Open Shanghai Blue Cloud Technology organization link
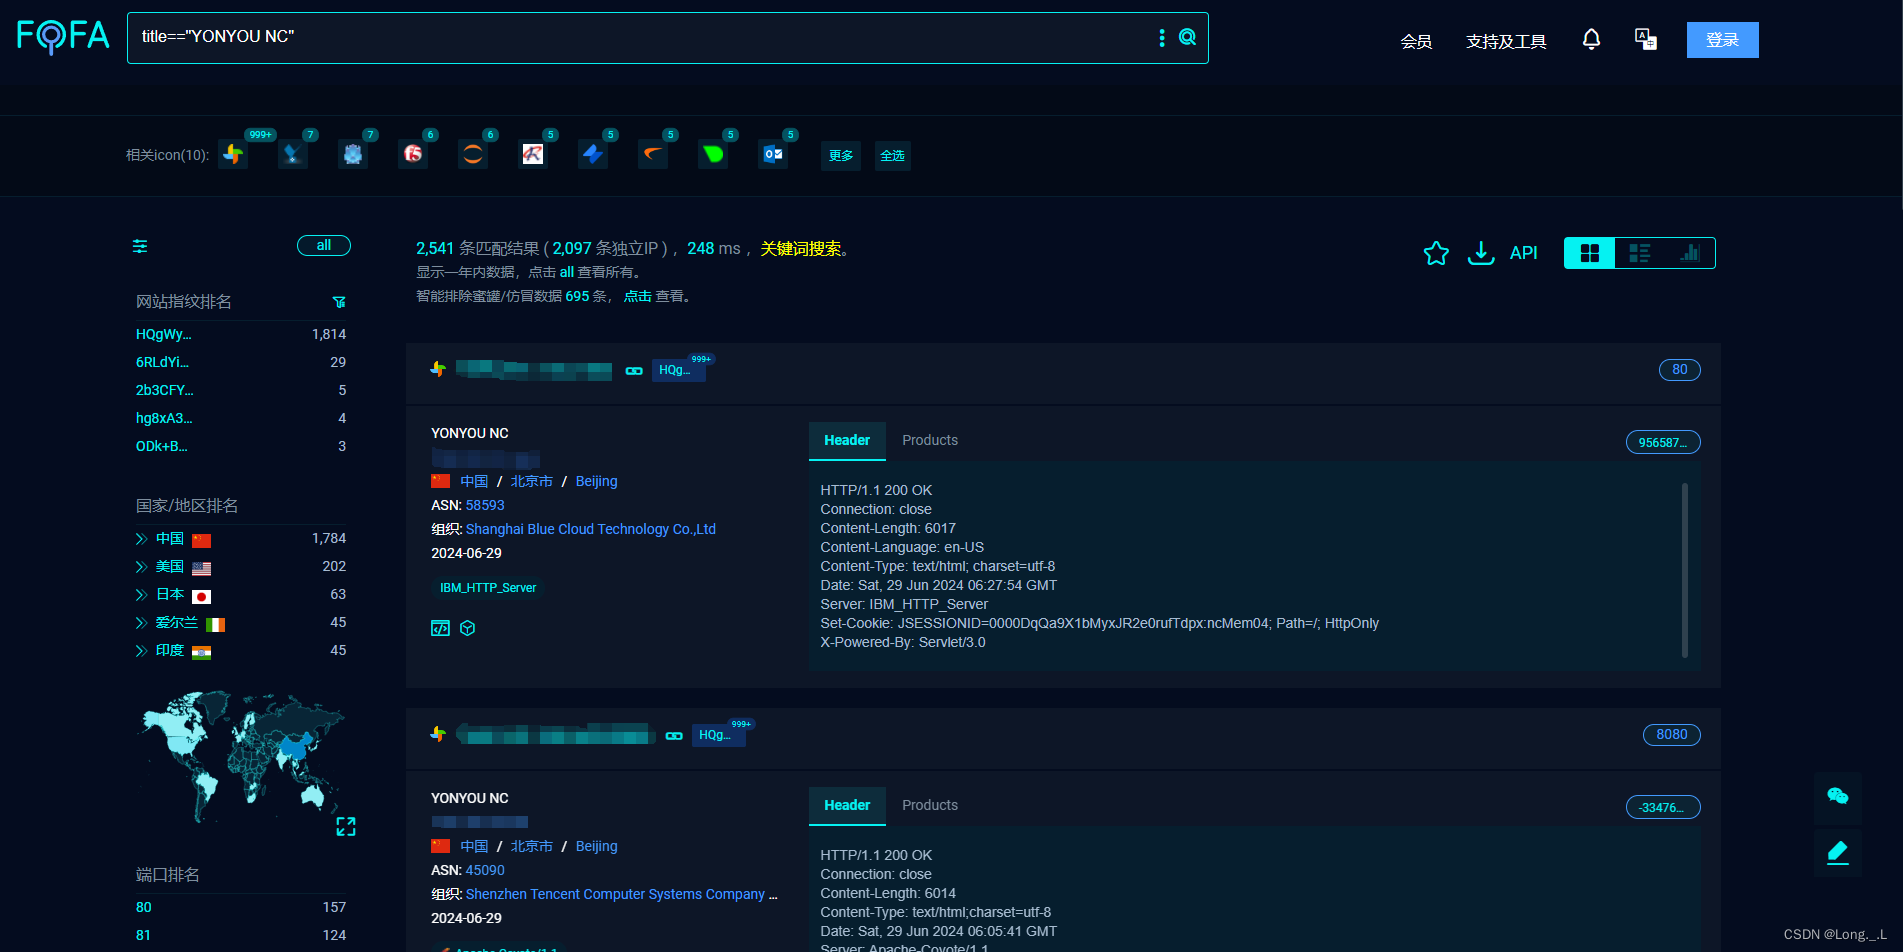 (591, 529)
